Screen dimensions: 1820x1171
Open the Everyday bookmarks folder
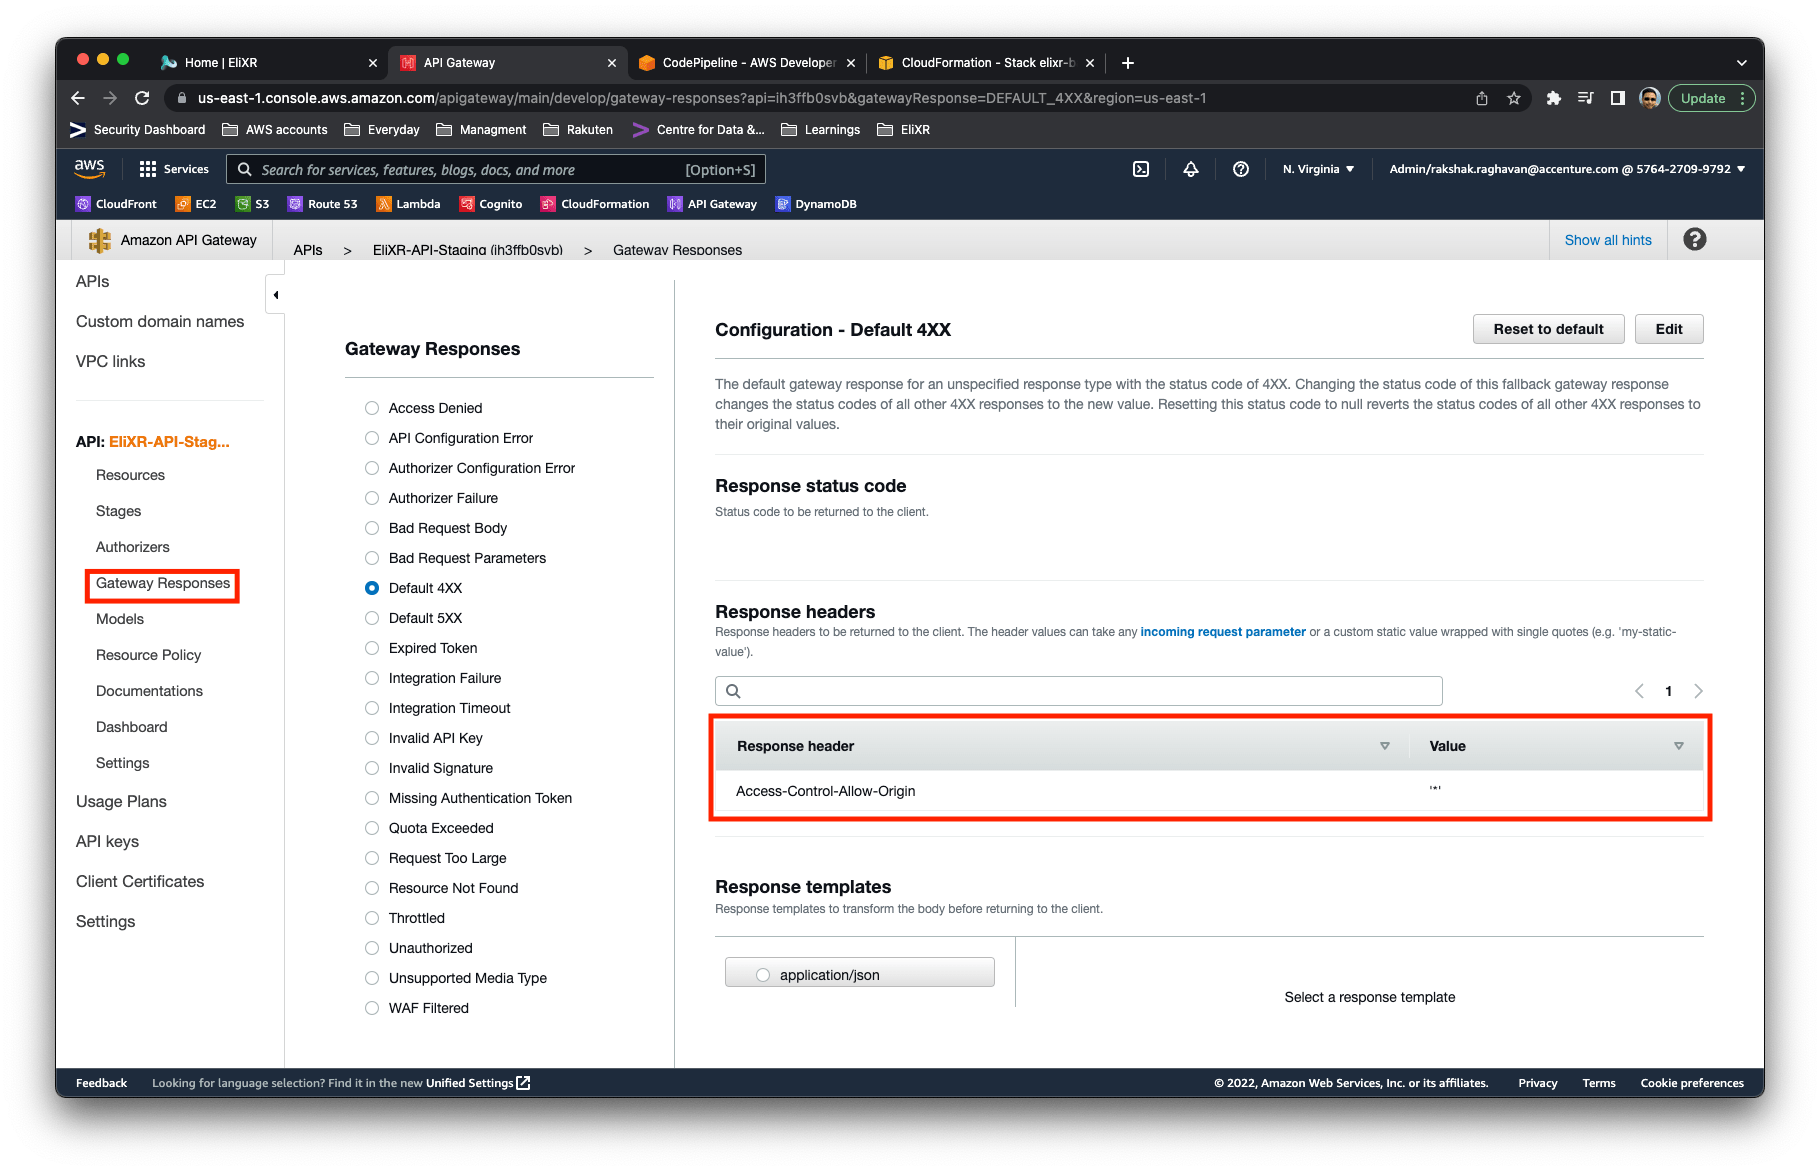tap(382, 130)
